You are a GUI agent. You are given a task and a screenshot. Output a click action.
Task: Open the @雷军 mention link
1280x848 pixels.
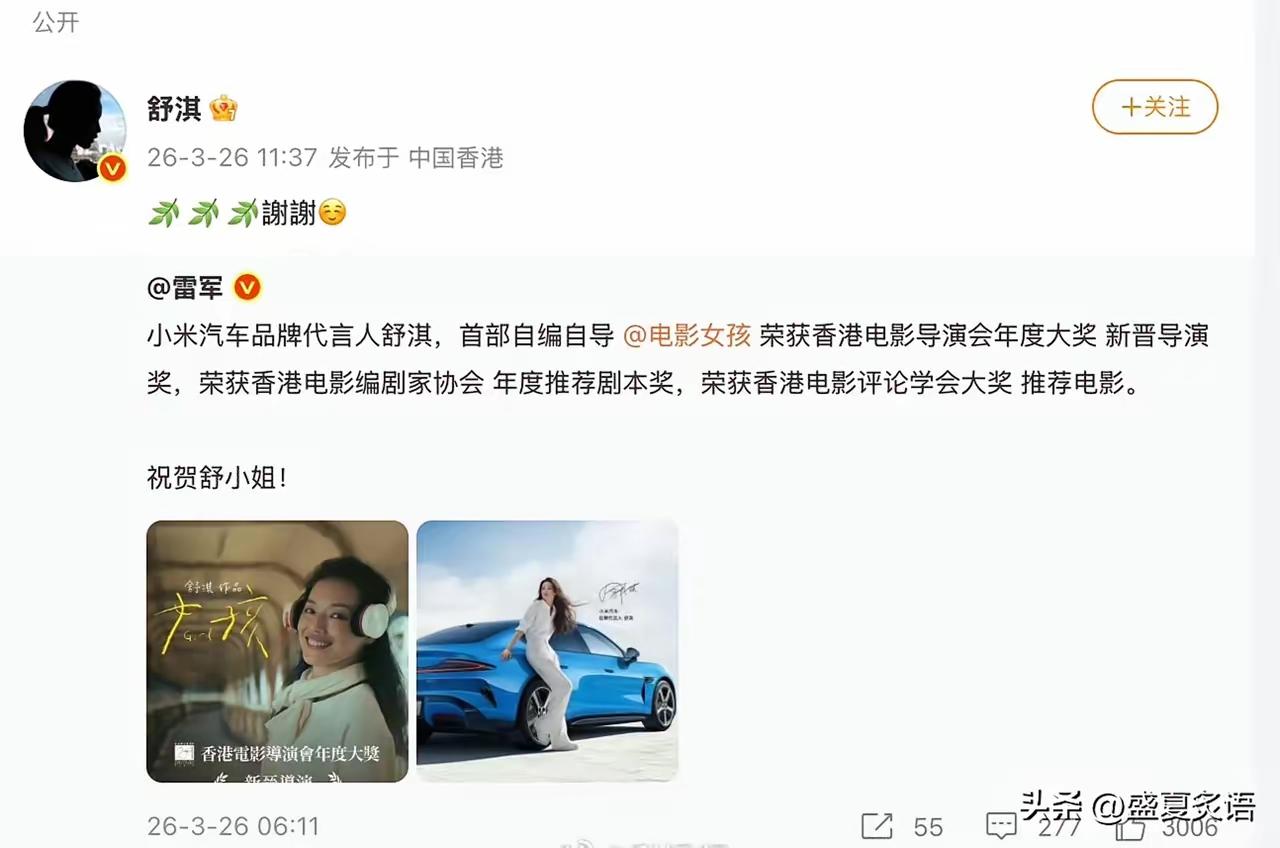click(185, 288)
